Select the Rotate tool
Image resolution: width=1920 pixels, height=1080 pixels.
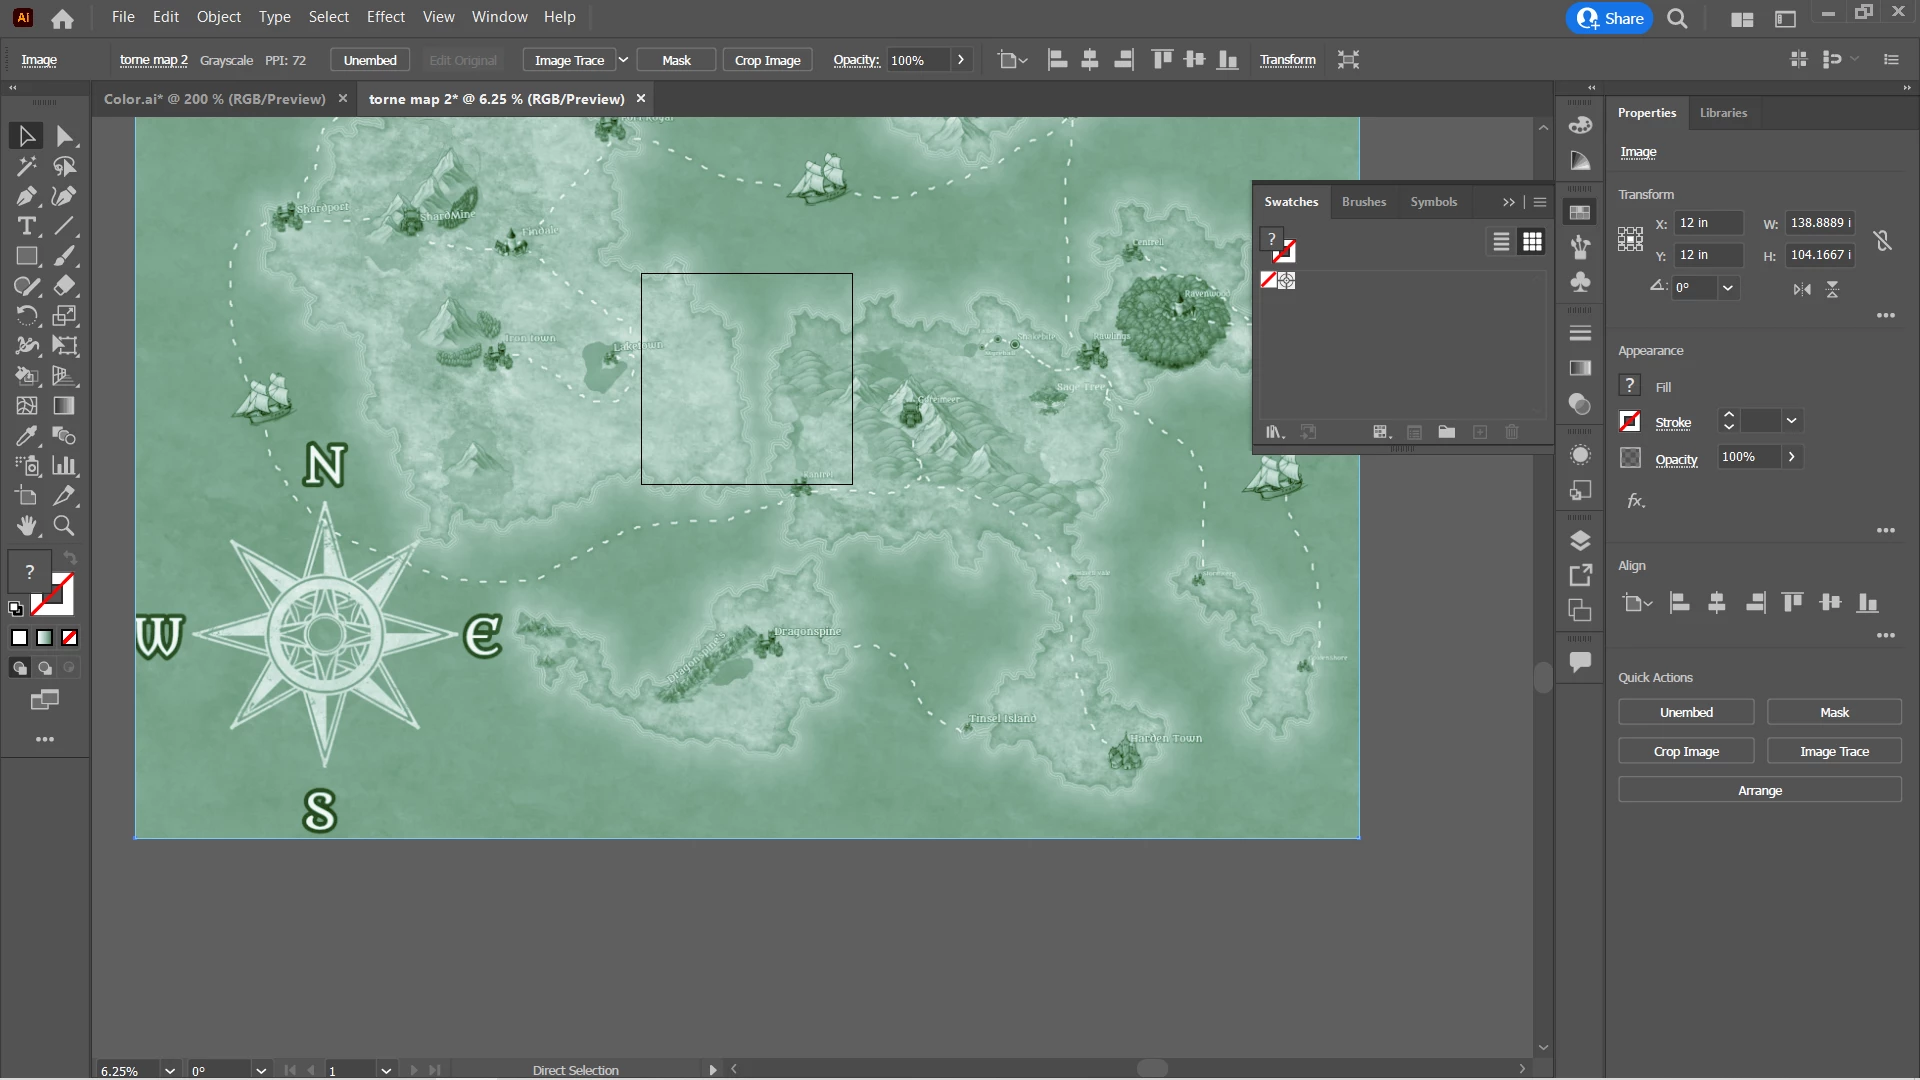[x=27, y=316]
